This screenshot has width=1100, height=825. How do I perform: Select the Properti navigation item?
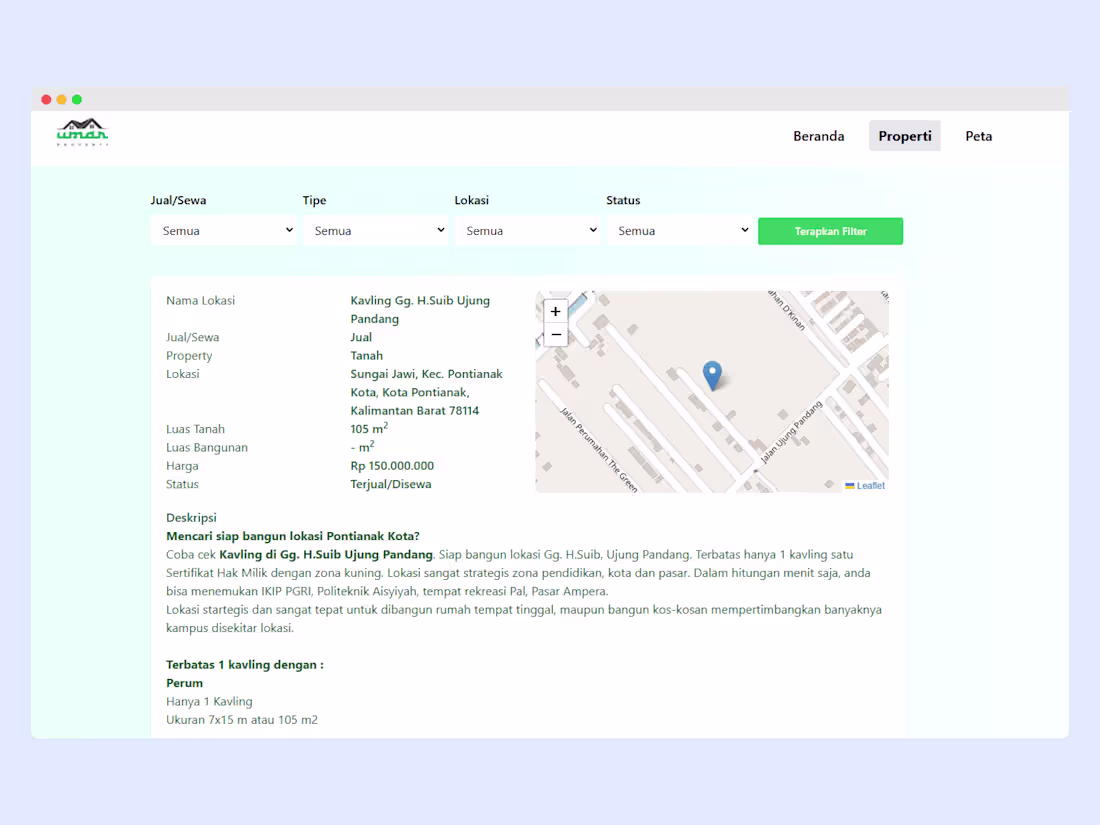904,135
